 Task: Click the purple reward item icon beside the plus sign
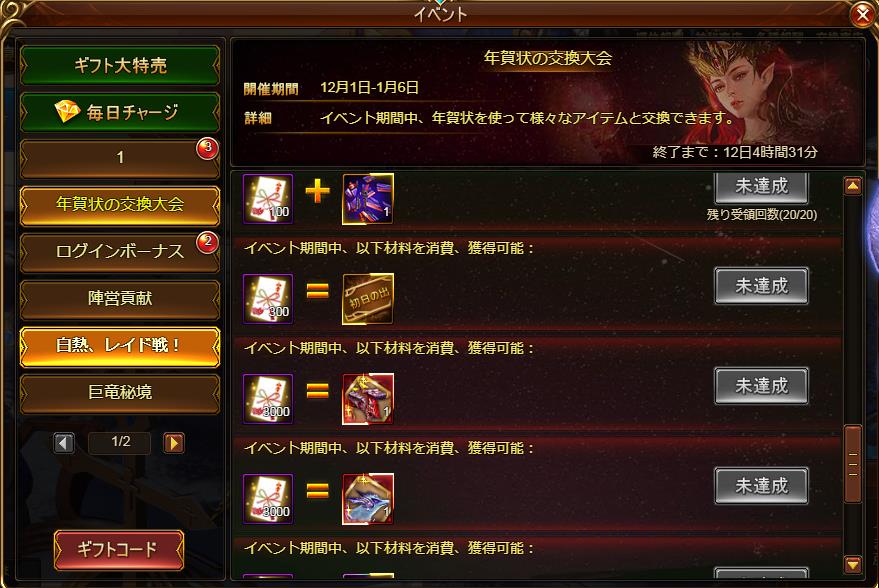(368, 198)
